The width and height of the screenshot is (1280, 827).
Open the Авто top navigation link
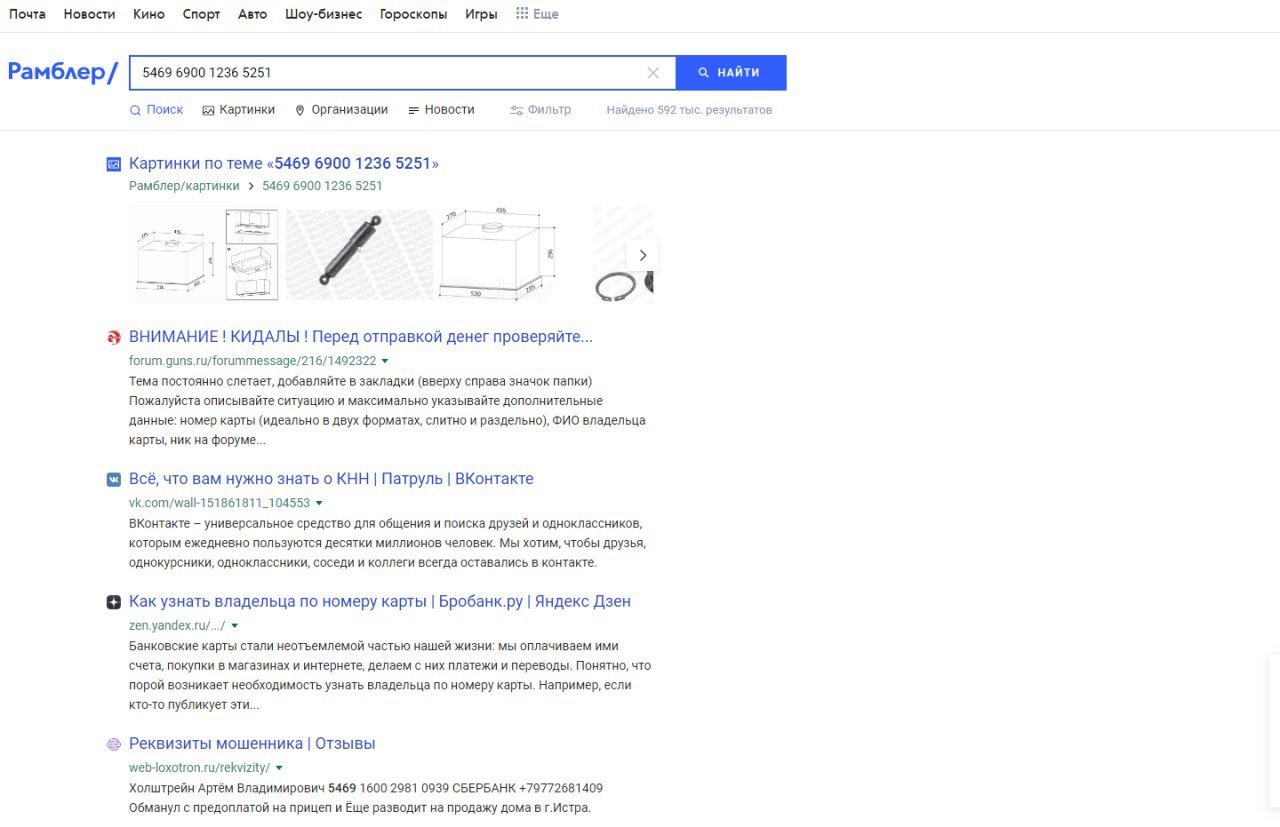[253, 14]
